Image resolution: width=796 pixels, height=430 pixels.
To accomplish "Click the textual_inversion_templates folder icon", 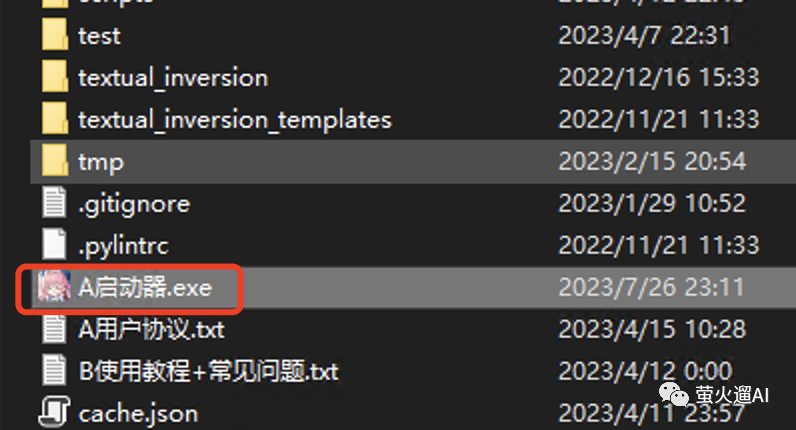I will click(55, 119).
